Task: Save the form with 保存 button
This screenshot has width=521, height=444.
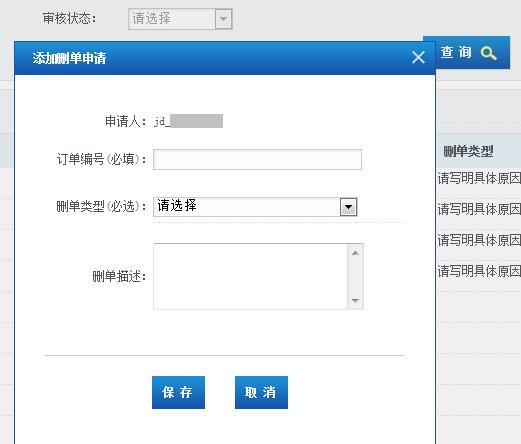Action: (178, 392)
